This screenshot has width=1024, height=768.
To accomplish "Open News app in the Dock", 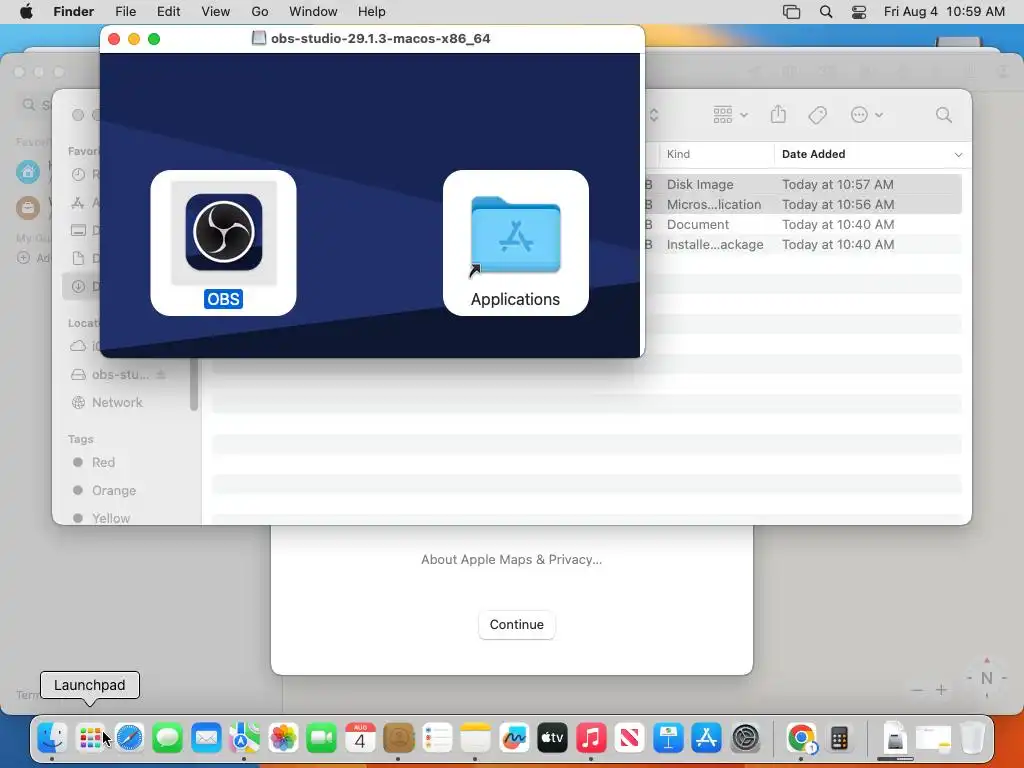I will (x=630, y=738).
